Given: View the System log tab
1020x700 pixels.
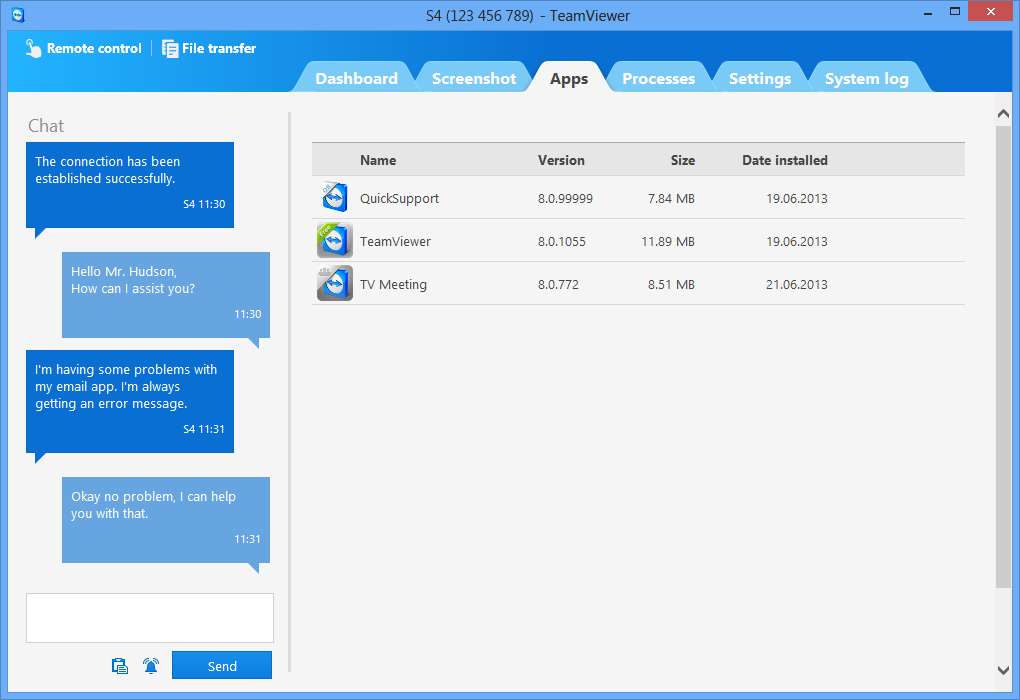Looking at the screenshot, I should point(866,78).
